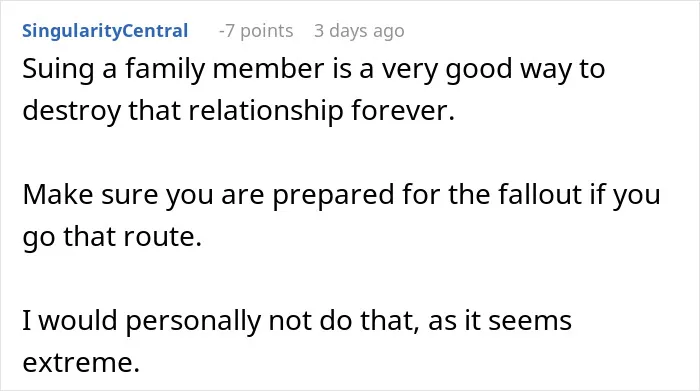Click the word 'would' in third paragraph
The width and height of the screenshot is (700, 391).
[x=78, y=321]
